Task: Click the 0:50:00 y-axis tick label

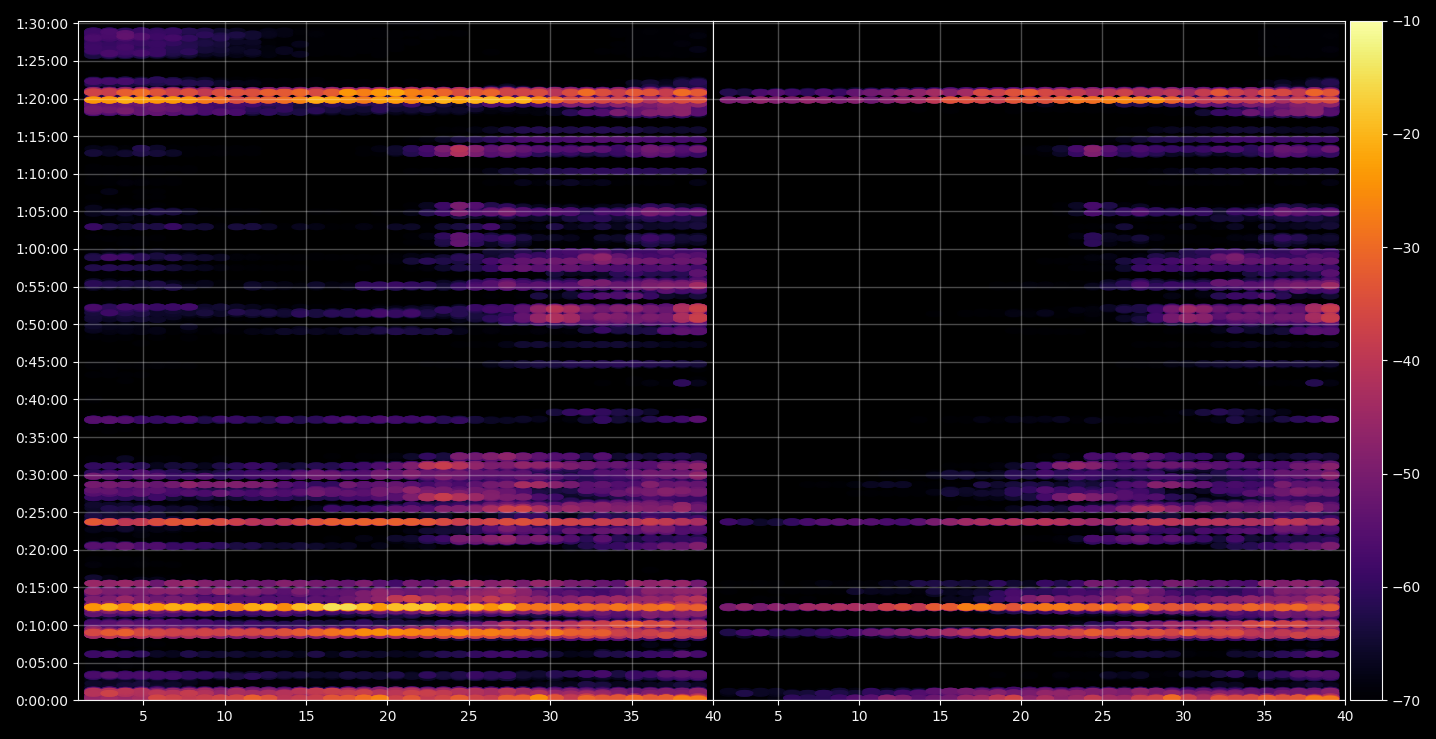Action: pyautogui.click(x=42, y=325)
